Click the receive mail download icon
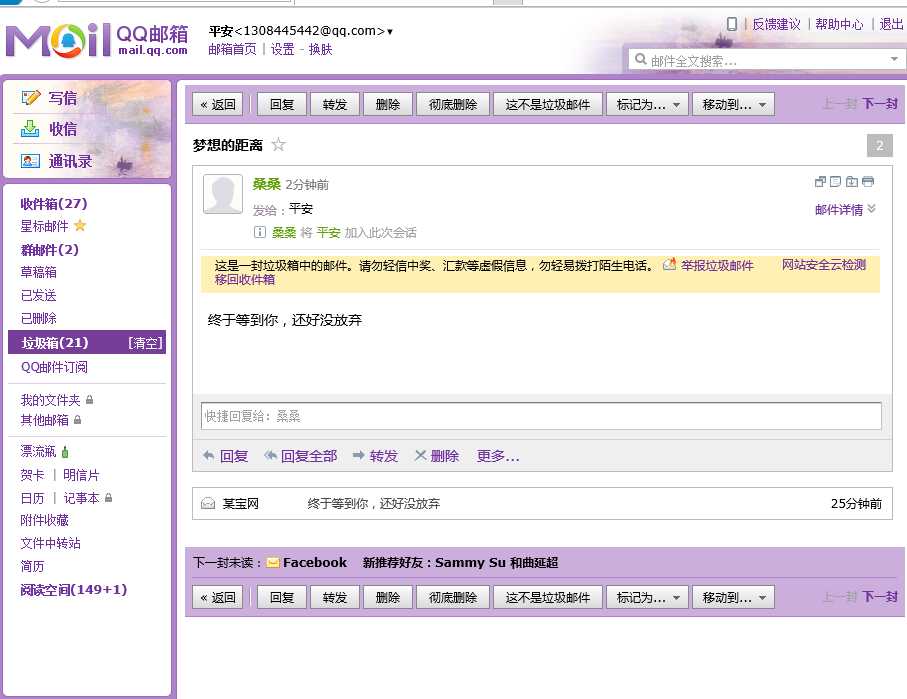 (x=31, y=128)
